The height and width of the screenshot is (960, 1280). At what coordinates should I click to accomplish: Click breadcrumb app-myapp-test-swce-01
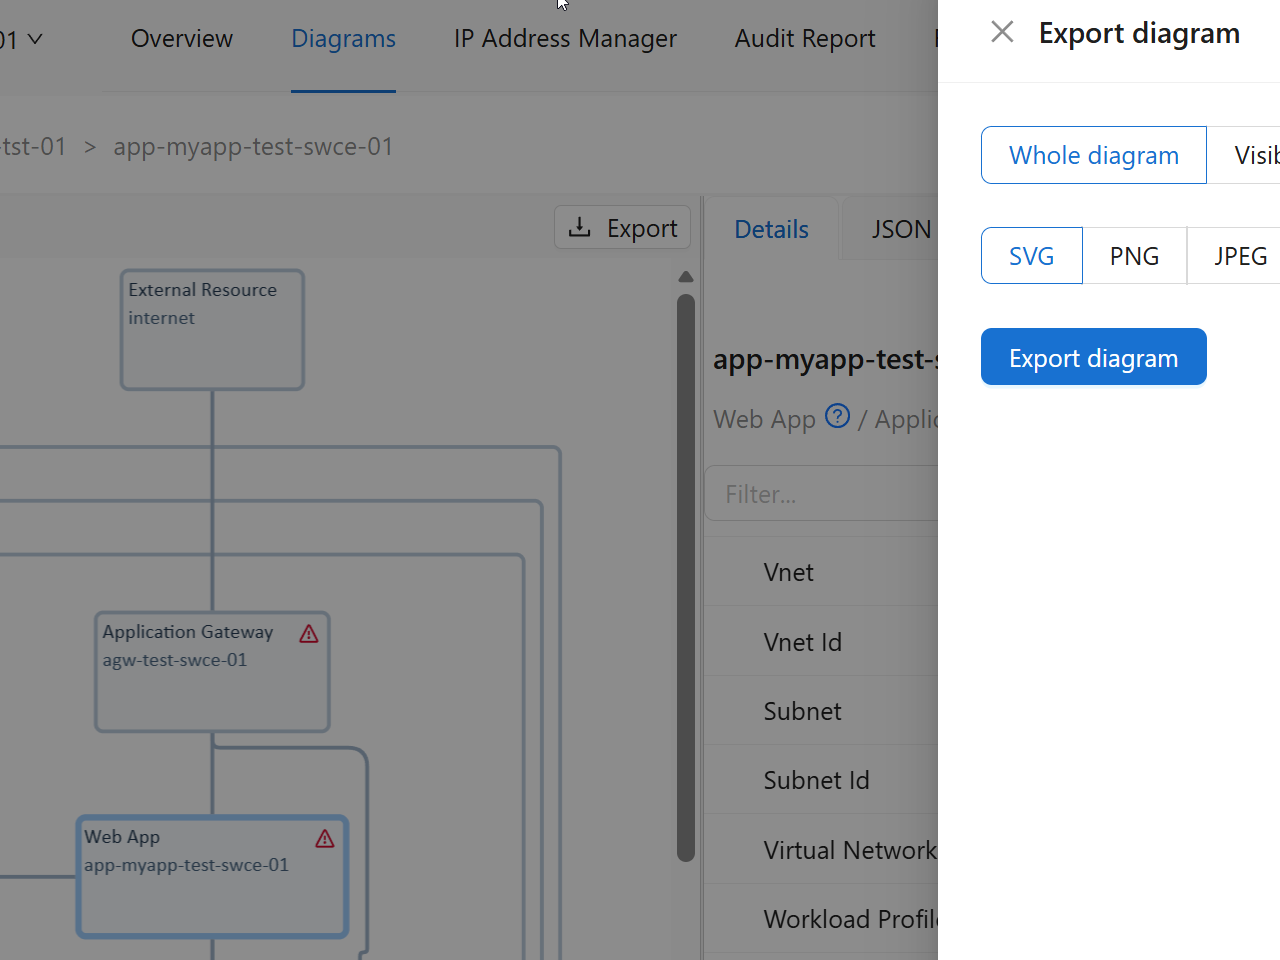[253, 146]
